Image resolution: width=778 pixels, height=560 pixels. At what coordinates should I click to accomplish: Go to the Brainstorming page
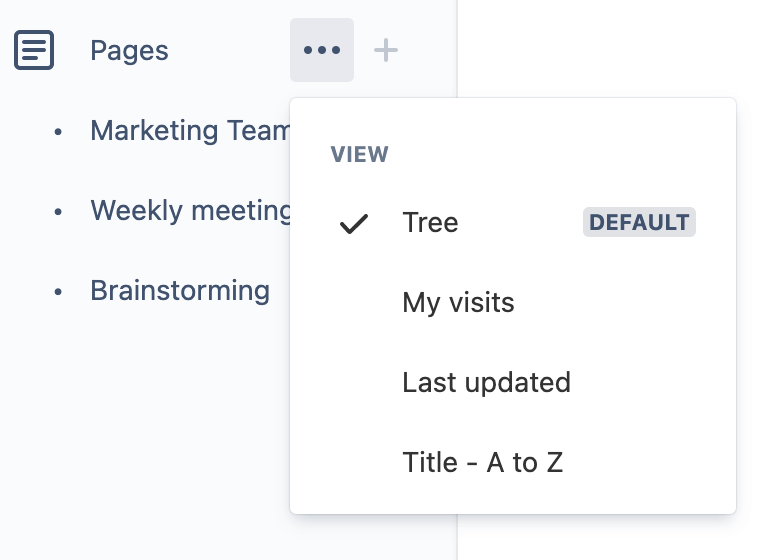pos(180,290)
